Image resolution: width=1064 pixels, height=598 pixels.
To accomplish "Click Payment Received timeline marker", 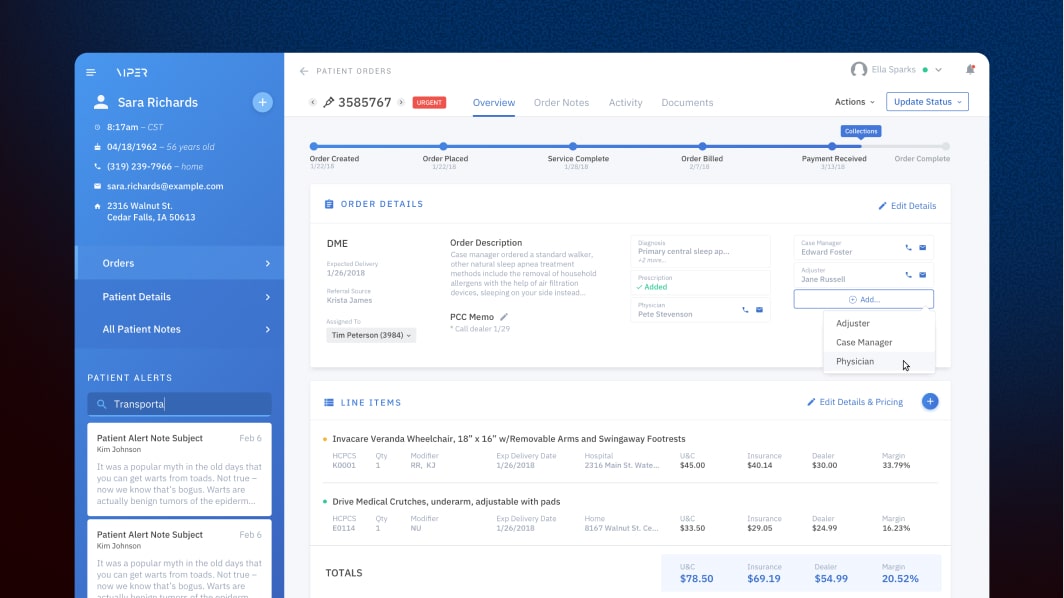I will (832, 146).
